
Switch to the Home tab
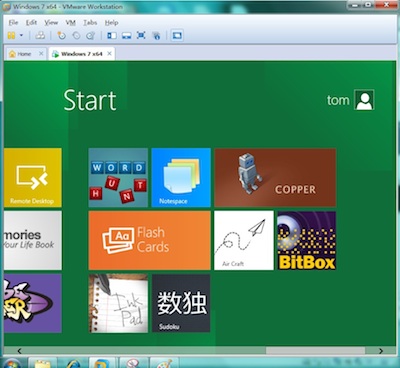coord(24,54)
